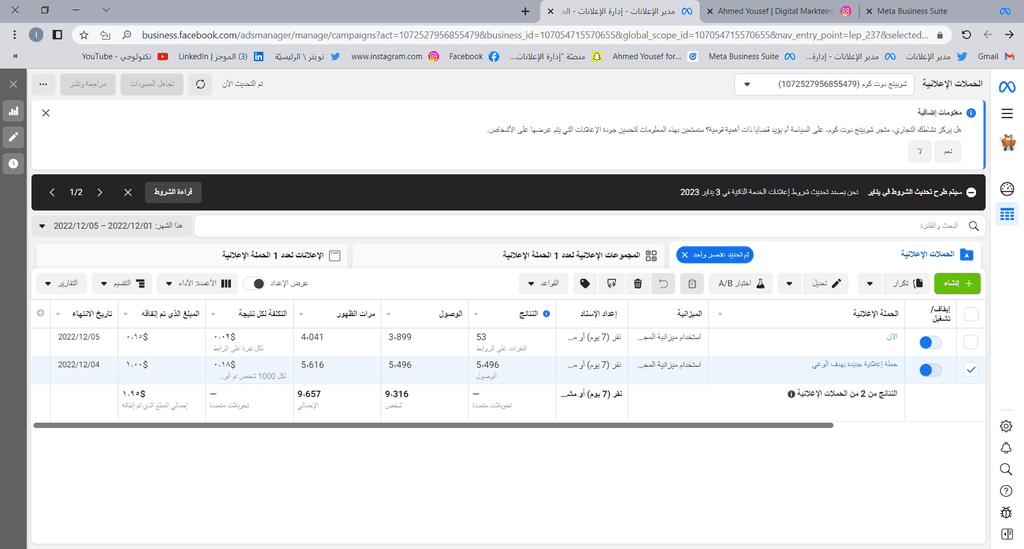Click the info icon beside the results column
This screenshot has width=1024, height=549.
pyautogui.click(x=547, y=314)
